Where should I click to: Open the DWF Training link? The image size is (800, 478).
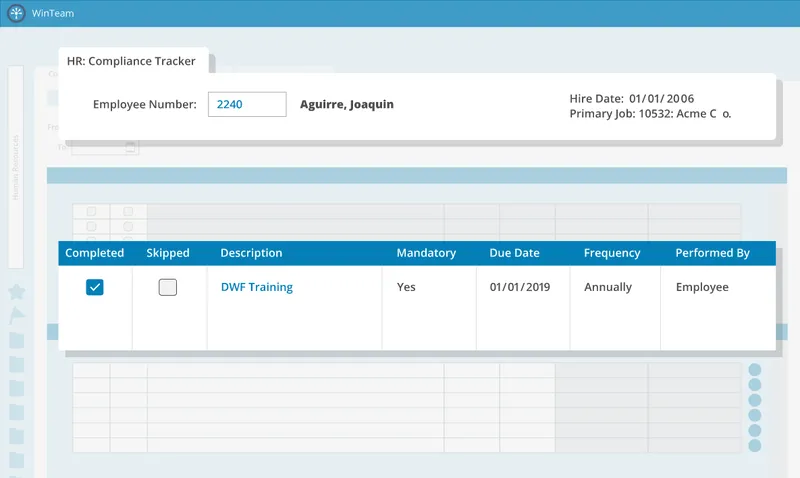tap(257, 287)
